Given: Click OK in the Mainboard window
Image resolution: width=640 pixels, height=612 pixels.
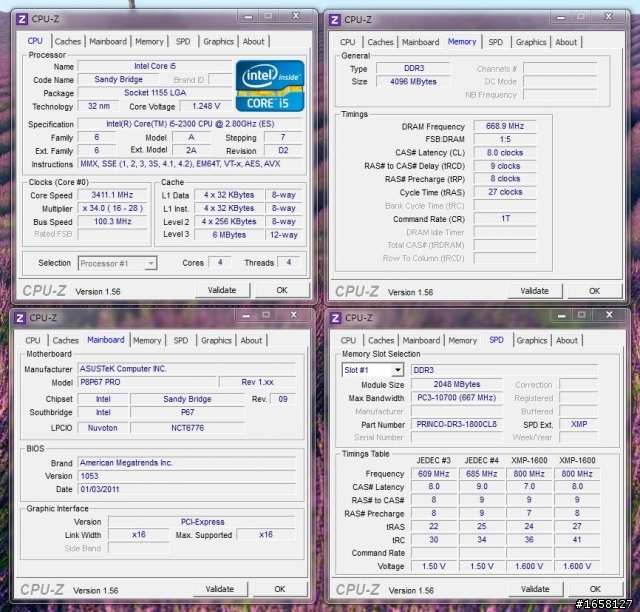Looking at the screenshot, I should (x=280, y=589).
